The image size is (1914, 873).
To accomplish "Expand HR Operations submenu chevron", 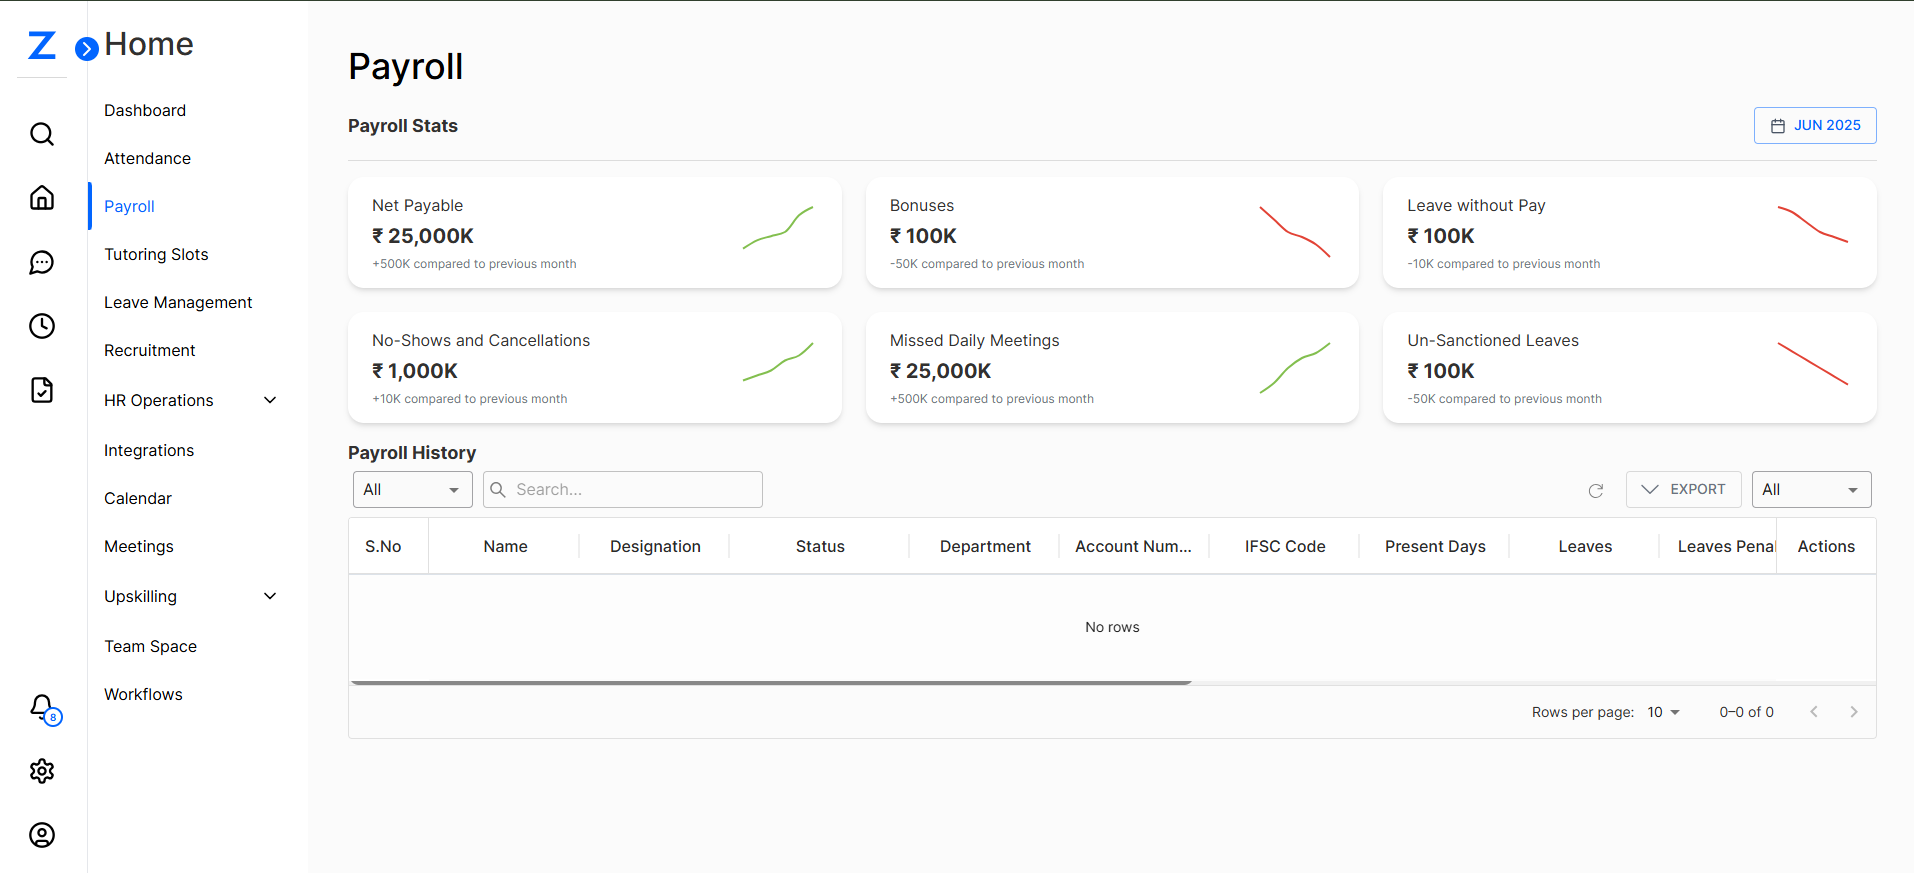I will [270, 400].
